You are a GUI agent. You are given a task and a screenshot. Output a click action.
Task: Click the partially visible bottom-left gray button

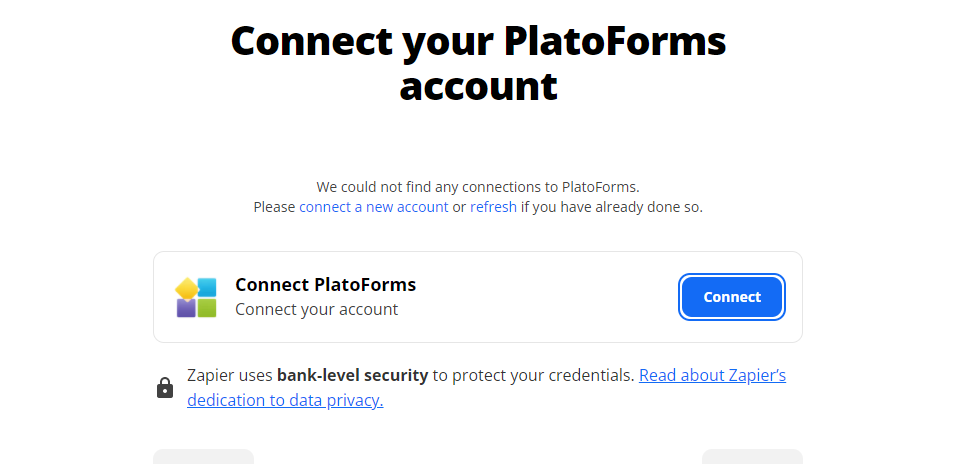(203, 457)
